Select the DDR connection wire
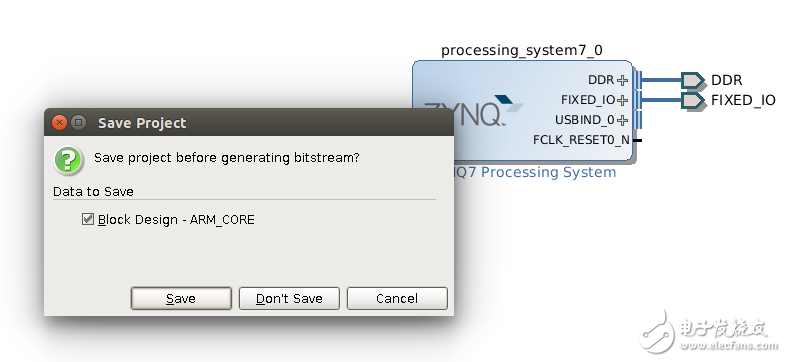The width and height of the screenshot is (786, 362). [x=662, y=80]
